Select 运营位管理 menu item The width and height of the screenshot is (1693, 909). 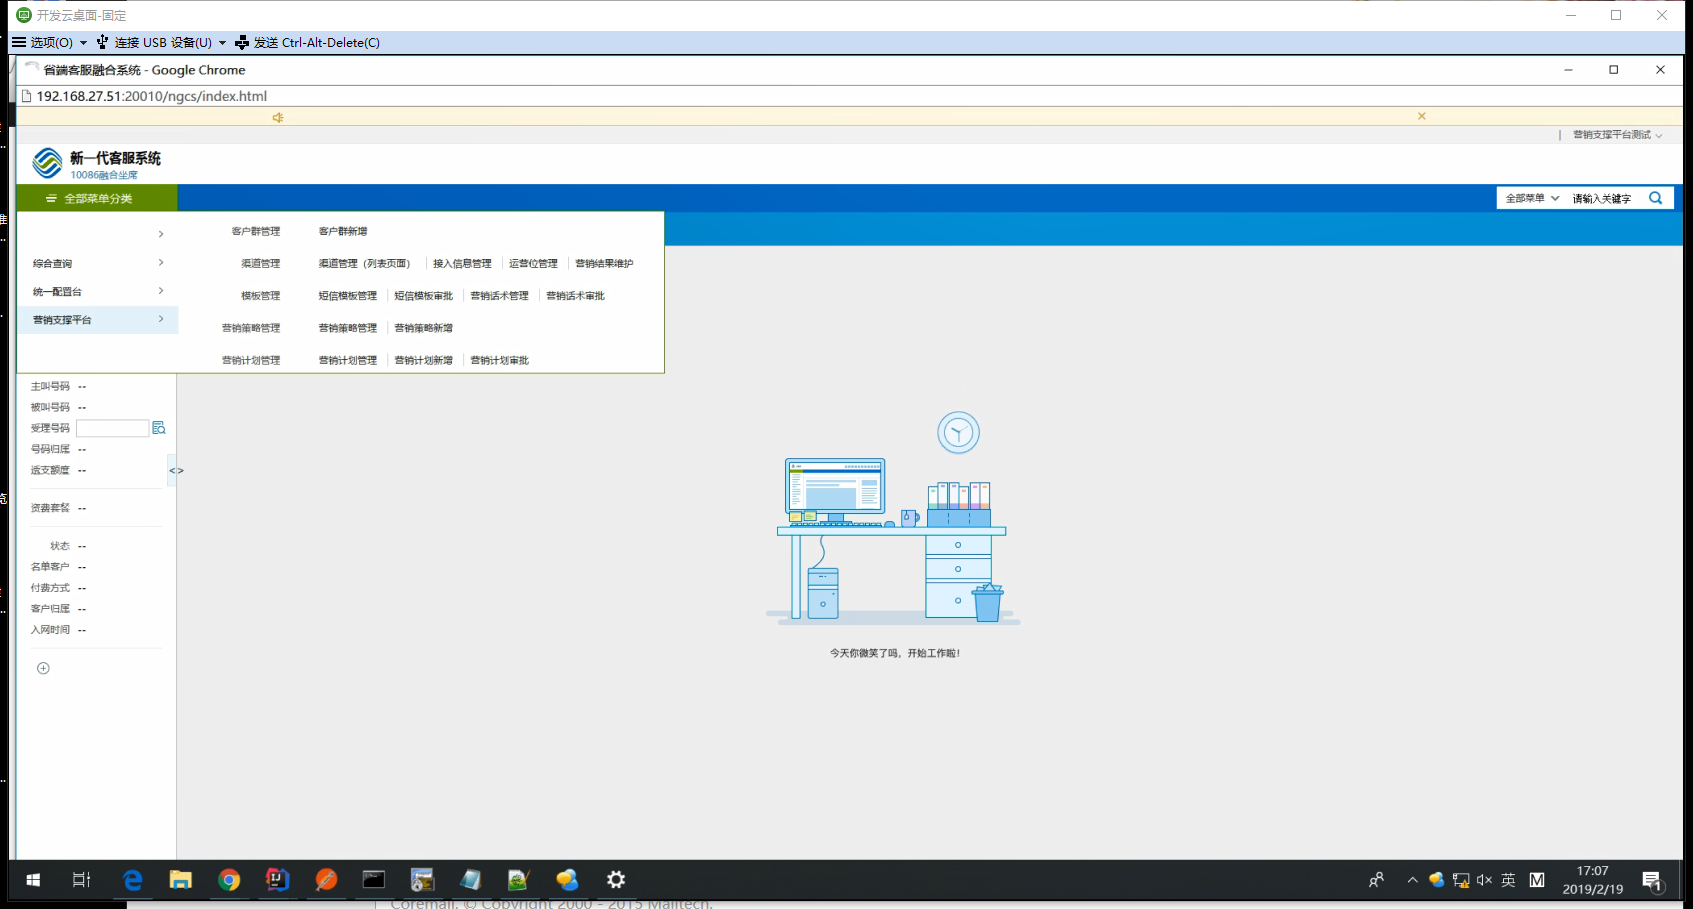click(x=533, y=263)
